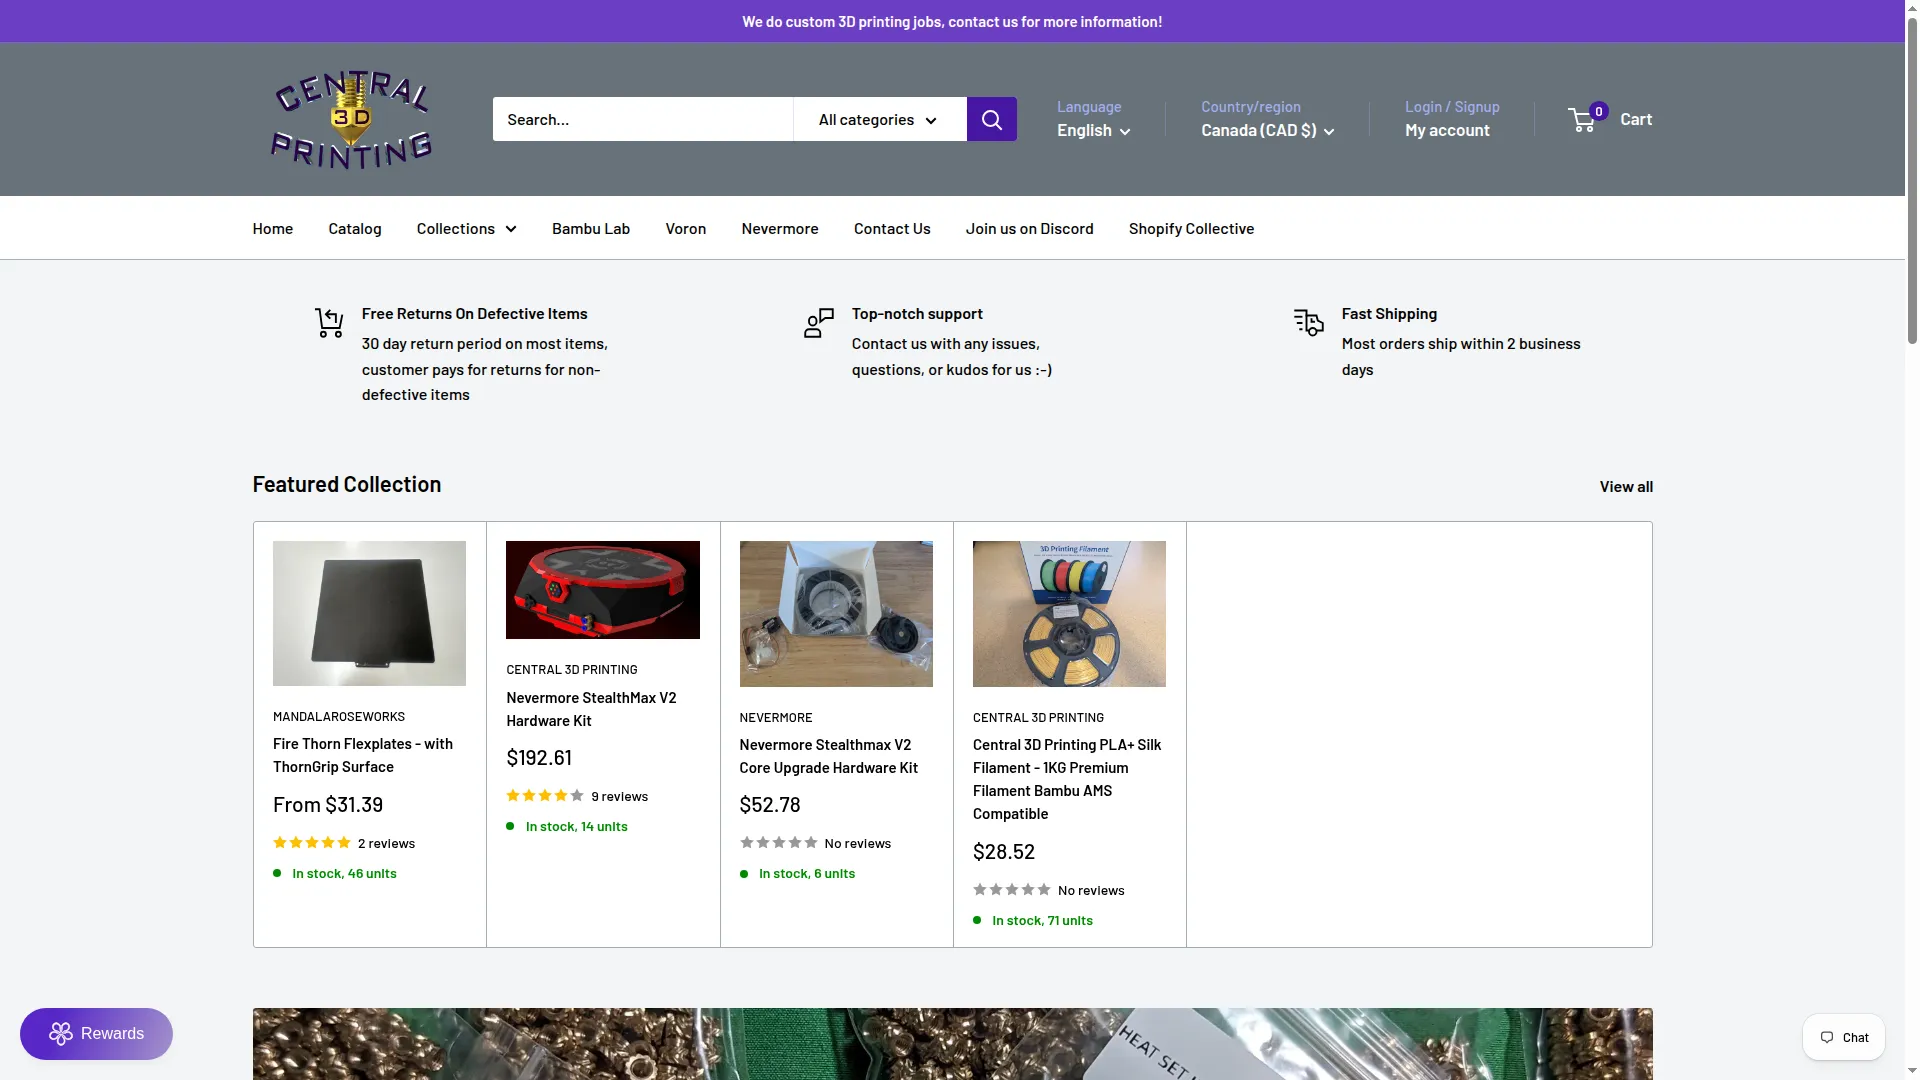Open the Bambu Lab menu item
This screenshot has width=1920, height=1080.
(591, 228)
